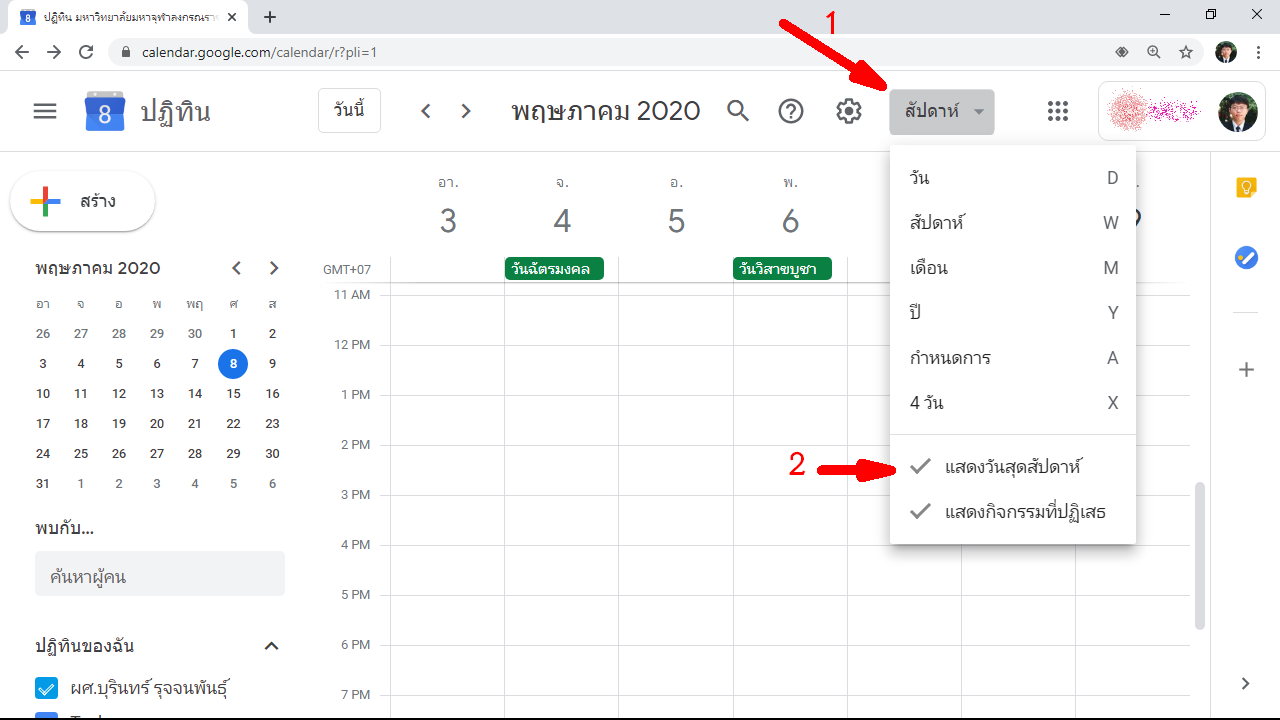Click the วันนี้ (today) button
The height and width of the screenshot is (720, 1280).
coord(349,111)
